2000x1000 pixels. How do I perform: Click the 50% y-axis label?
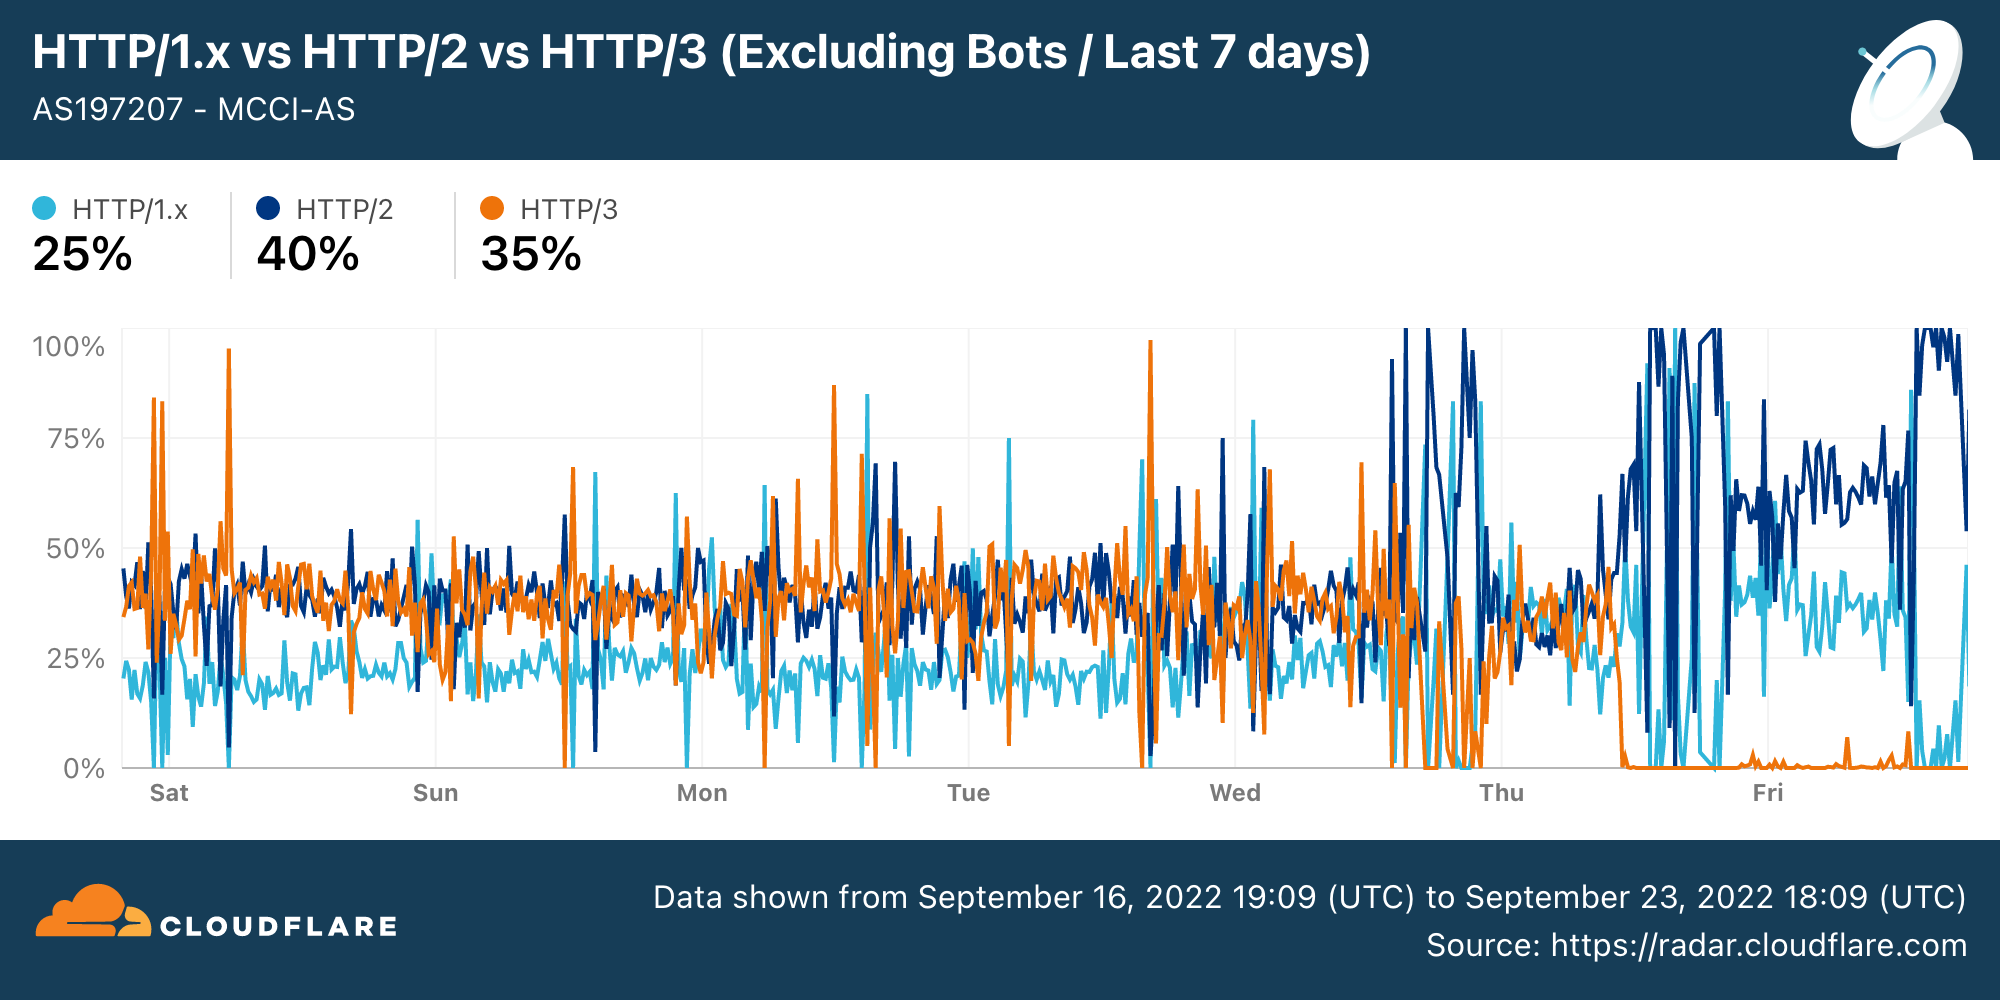(x=75, y=548)
